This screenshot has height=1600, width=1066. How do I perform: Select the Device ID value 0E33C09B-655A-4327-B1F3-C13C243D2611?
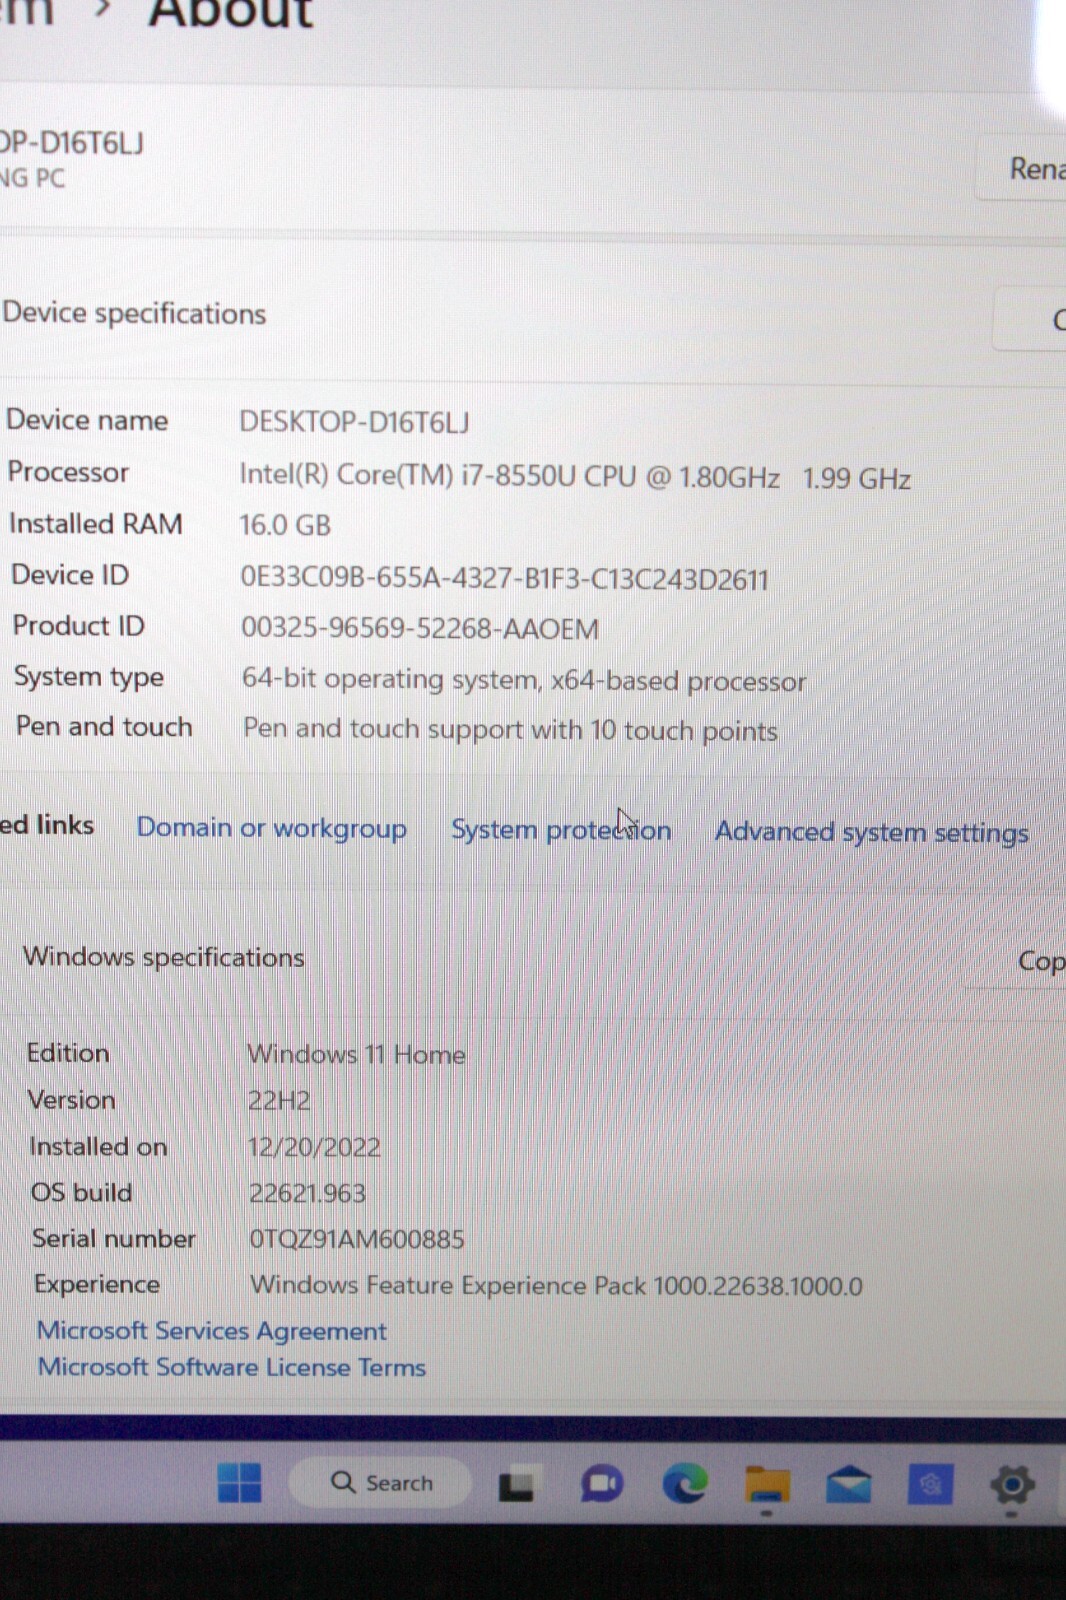coord(504,578)
